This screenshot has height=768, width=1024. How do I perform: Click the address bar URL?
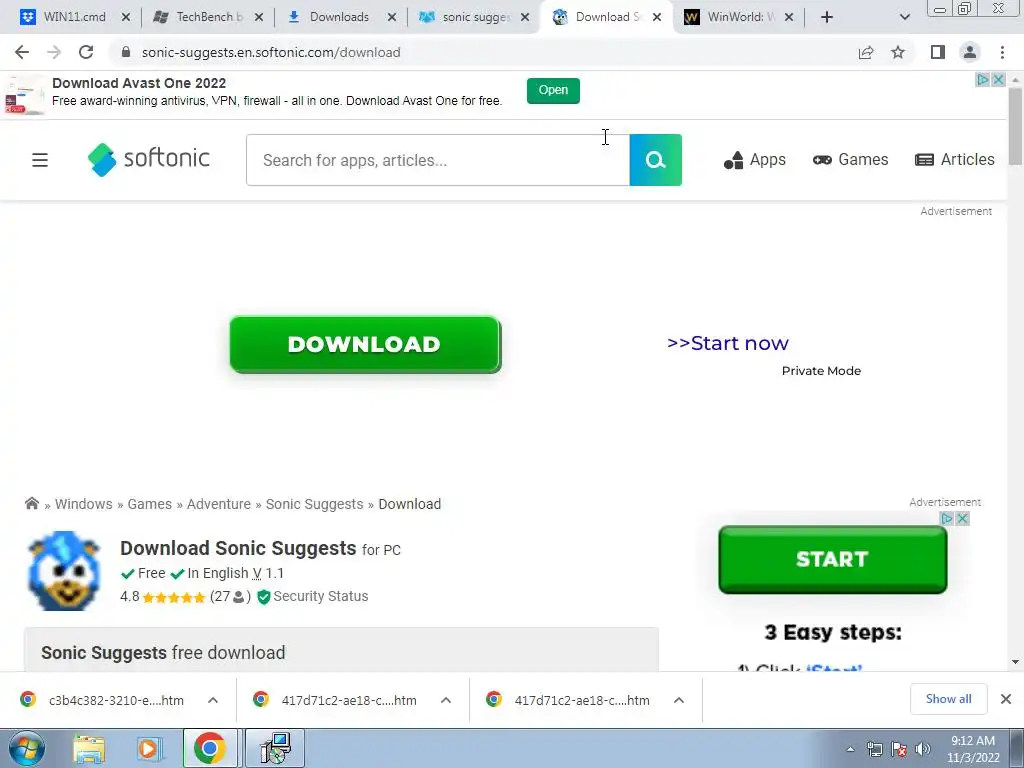[271, 52]
